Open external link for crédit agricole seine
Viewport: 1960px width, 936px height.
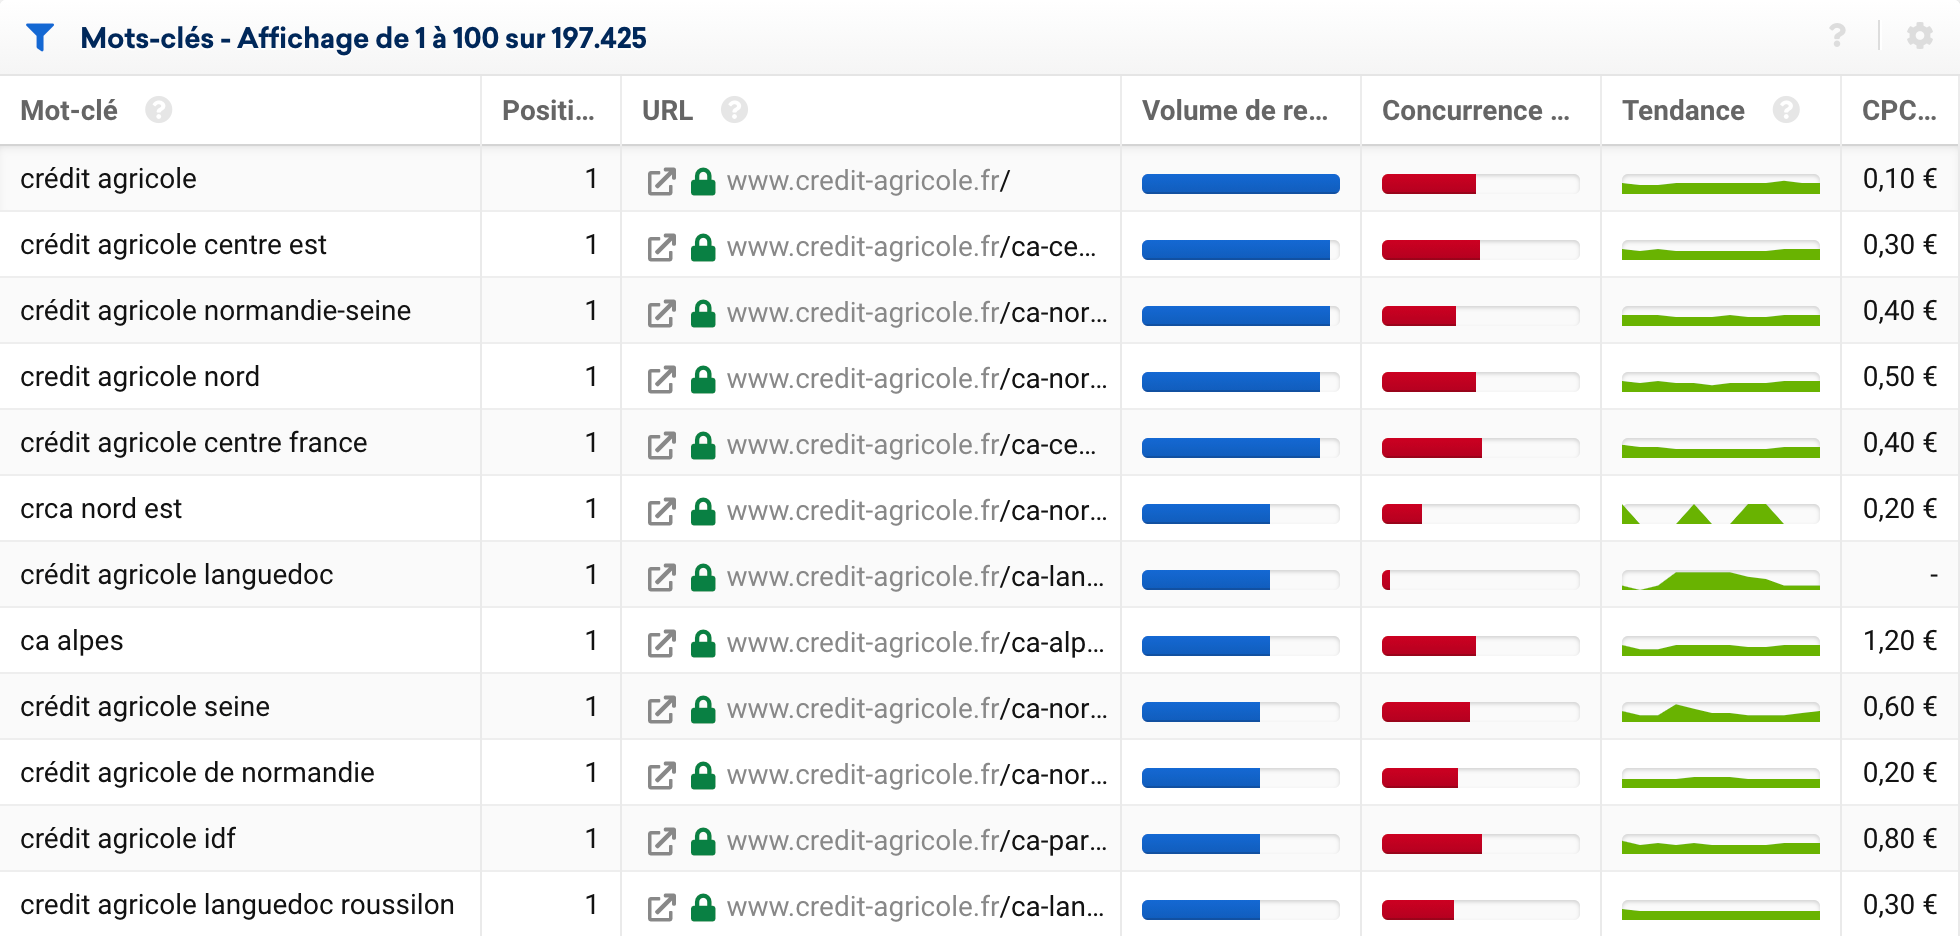pos(661,710)
